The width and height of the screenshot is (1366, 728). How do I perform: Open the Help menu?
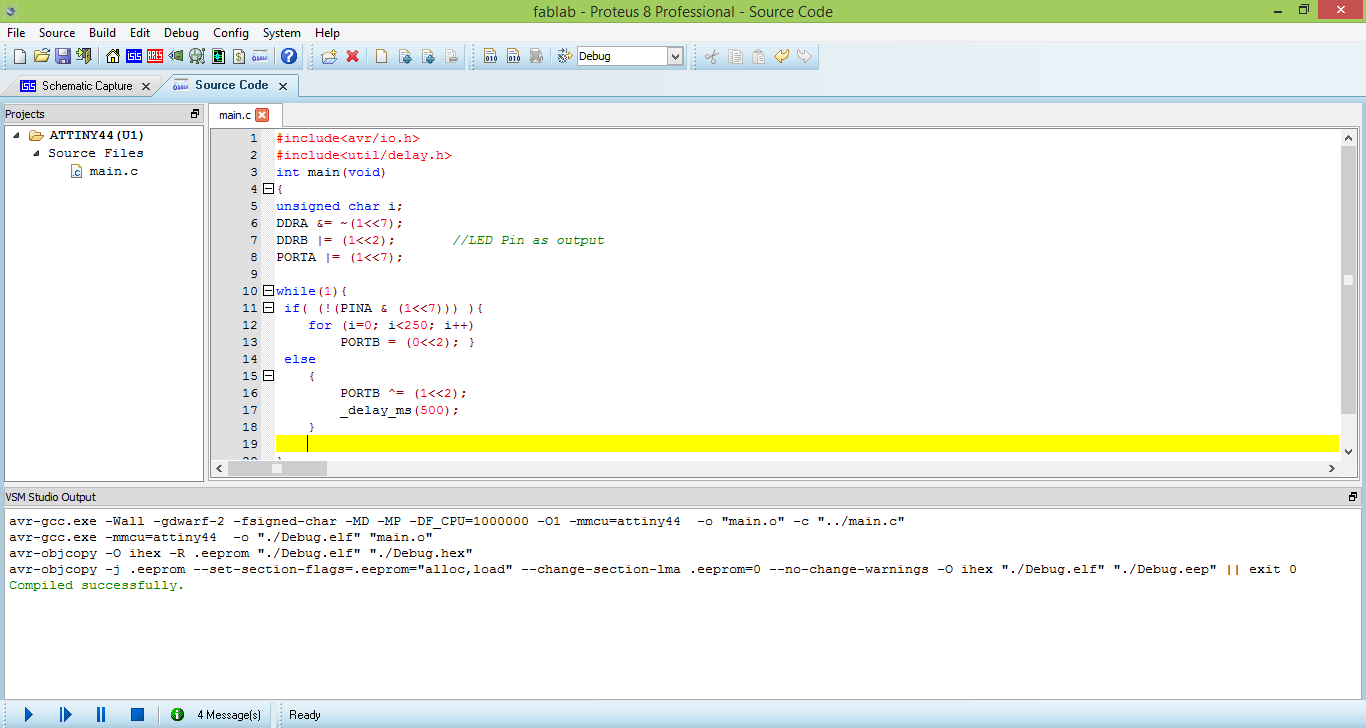pyautogui.click(x=327, y=33)
